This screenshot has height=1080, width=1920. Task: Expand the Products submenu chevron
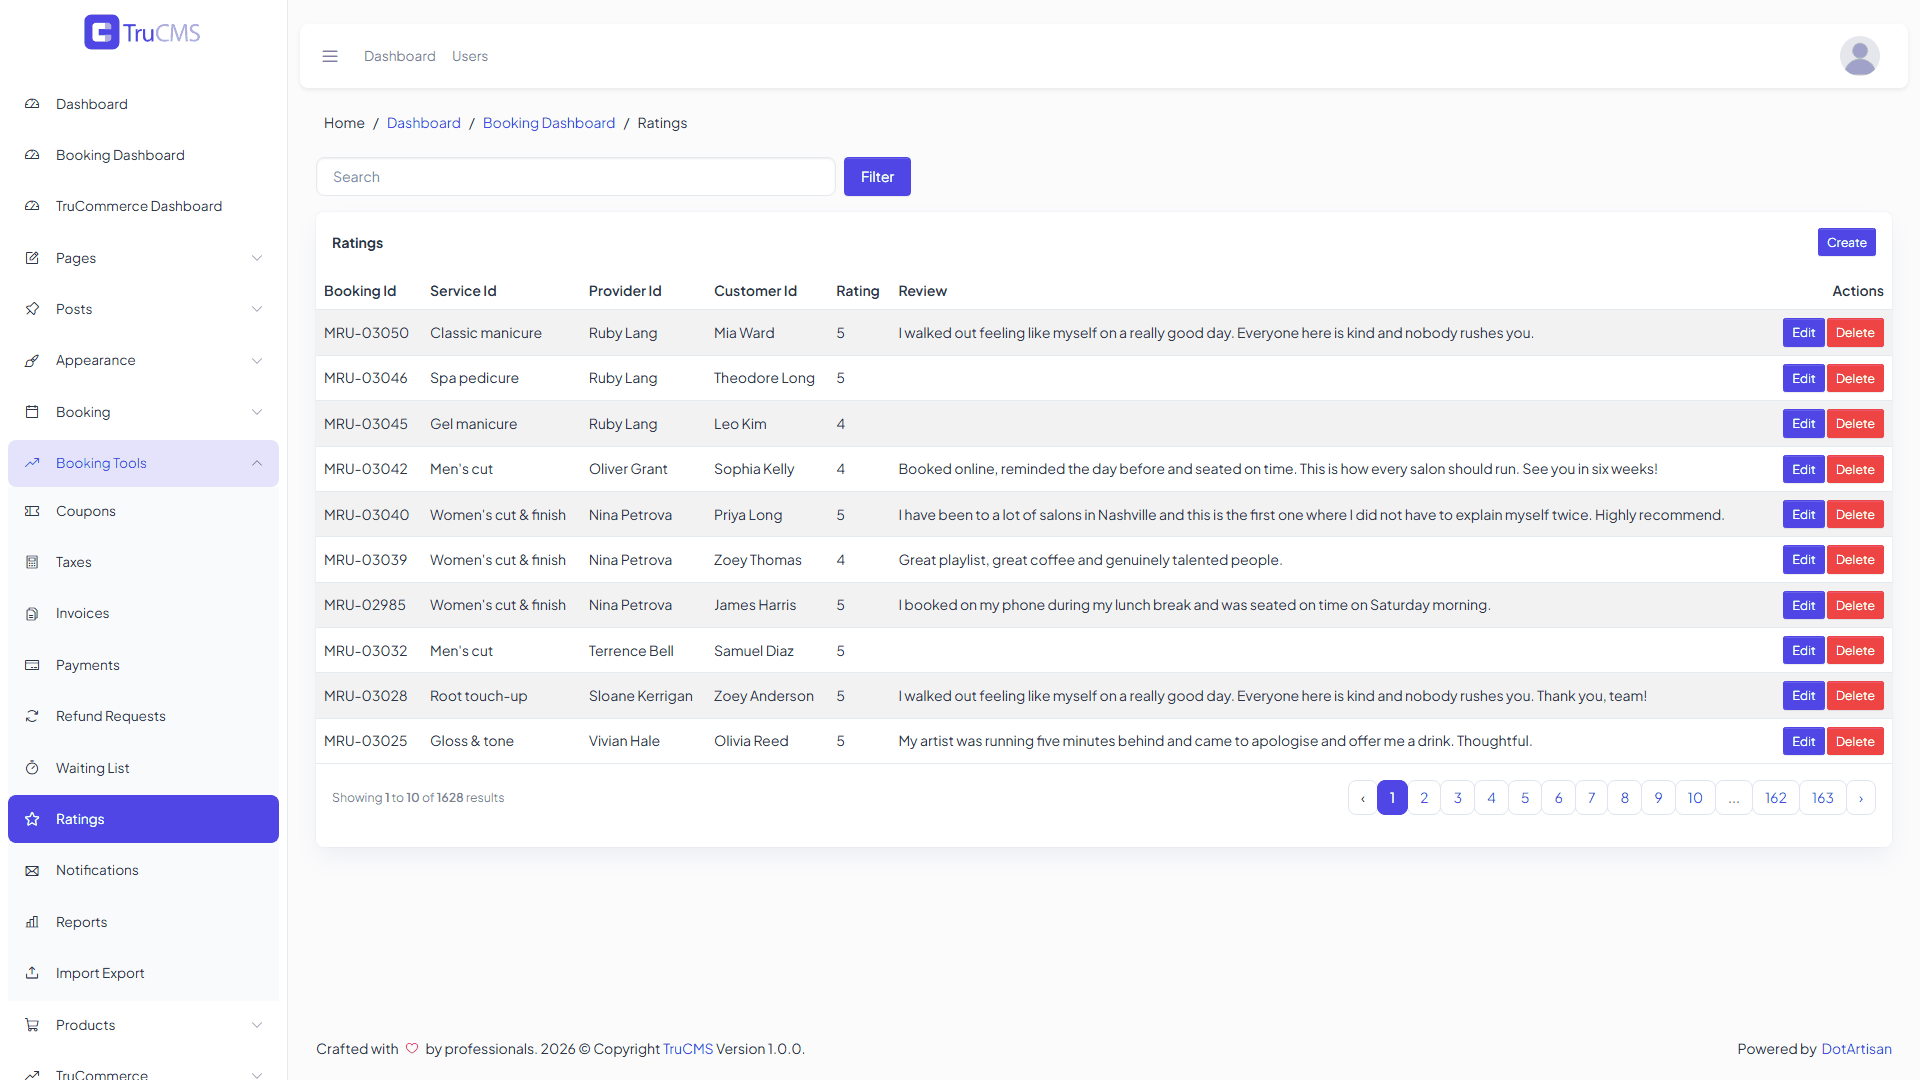coord(257,1025)
